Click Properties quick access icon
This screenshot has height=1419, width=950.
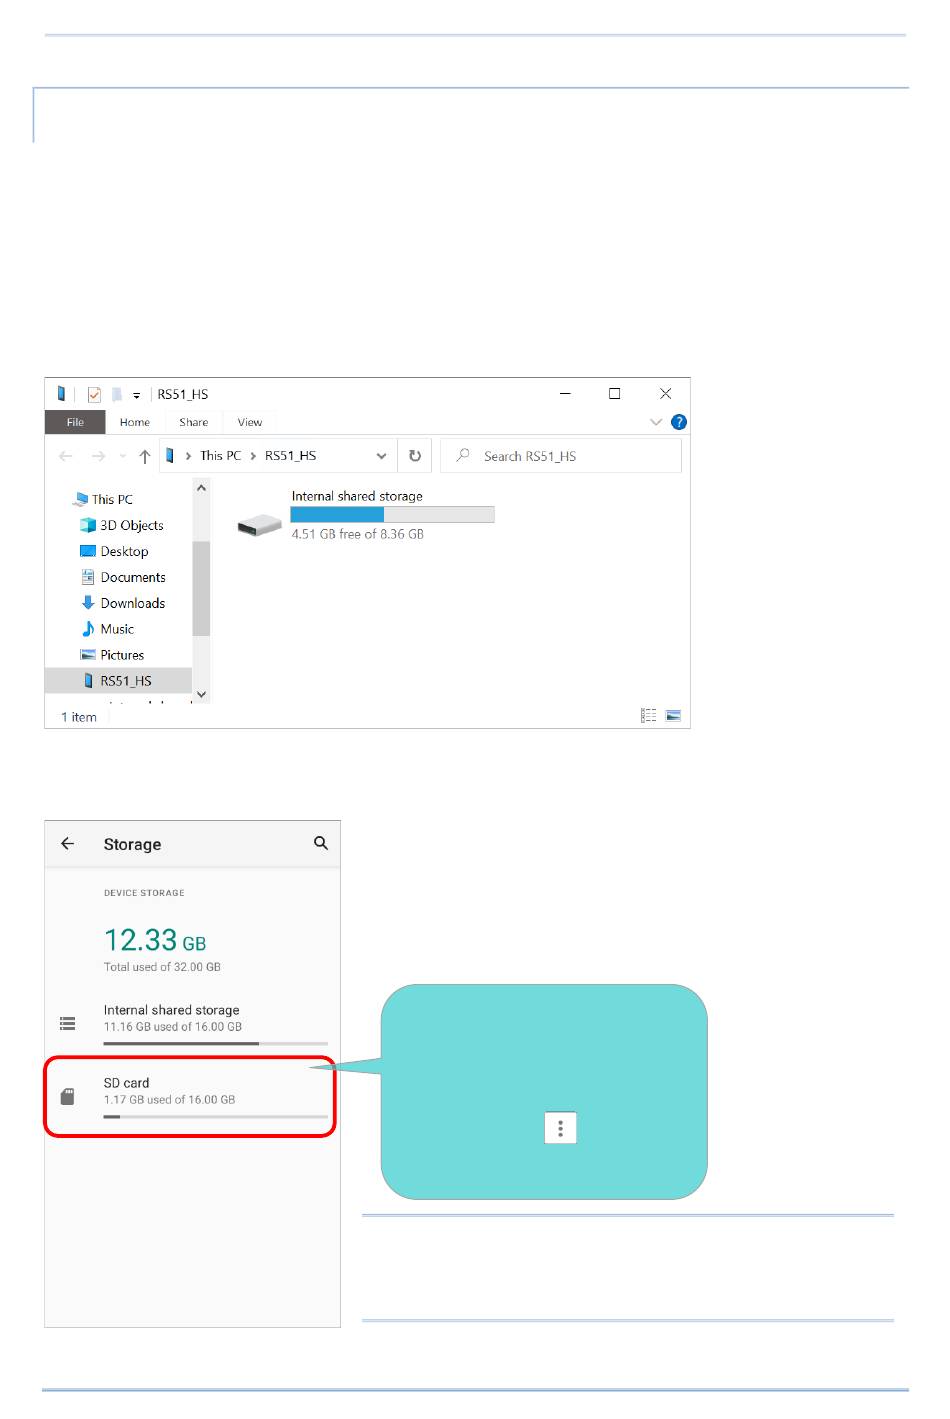94,394
